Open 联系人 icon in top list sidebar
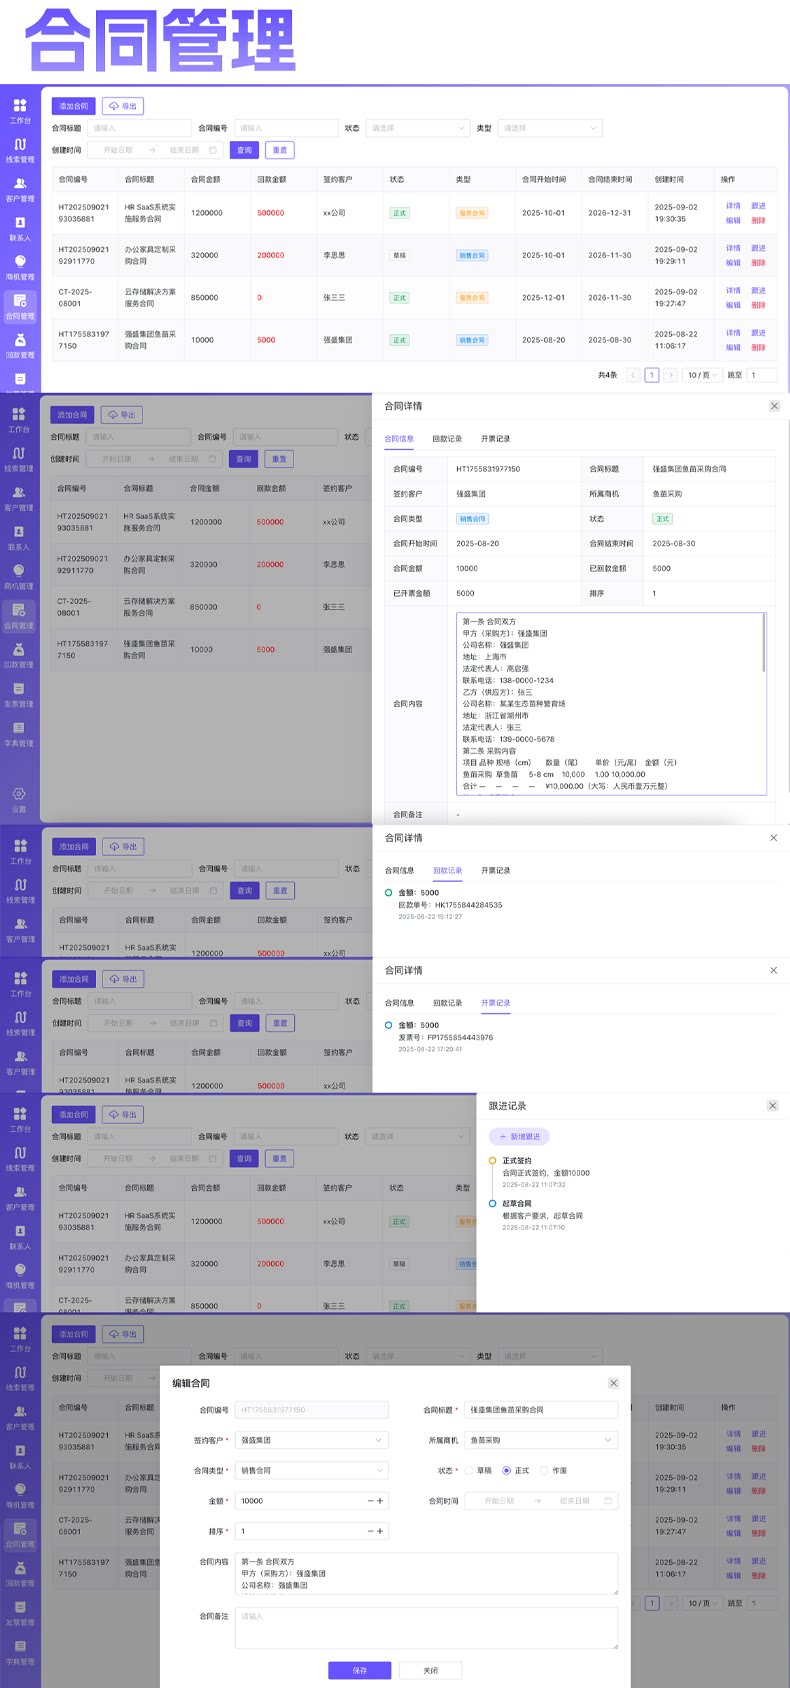Viewport: 790px width, 1688px height. tap(20, 222)
